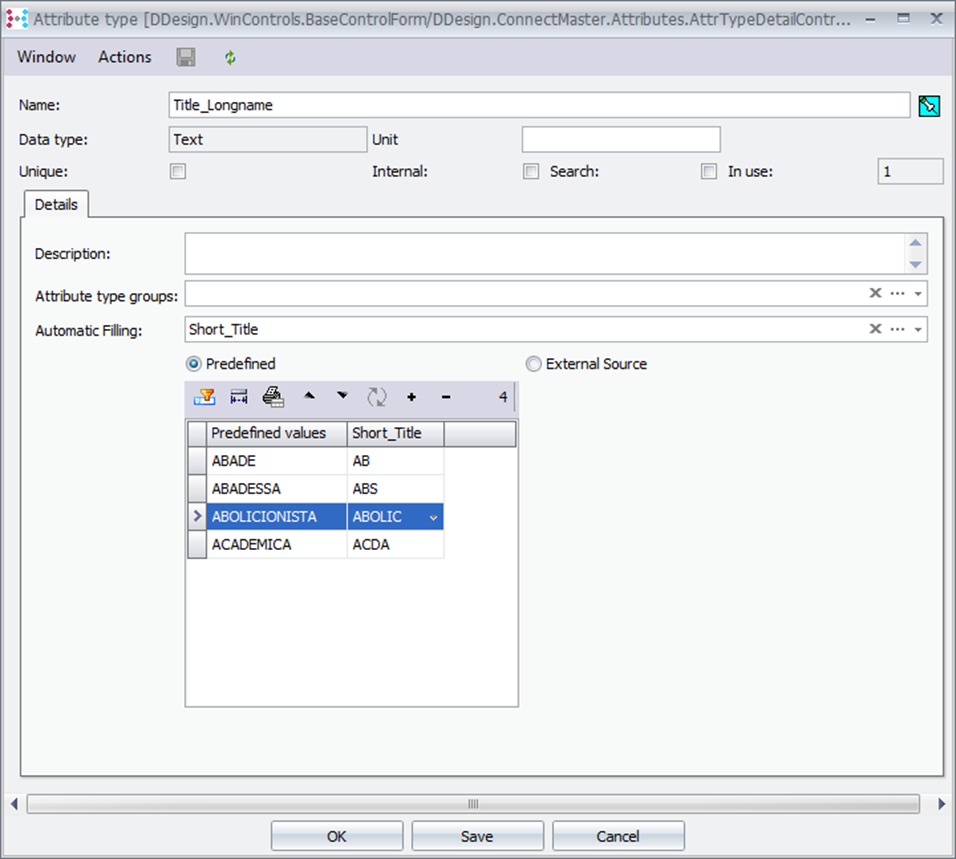
Task: Click the horizontal scrollbar thumb
Action: [x=473, y=804]
